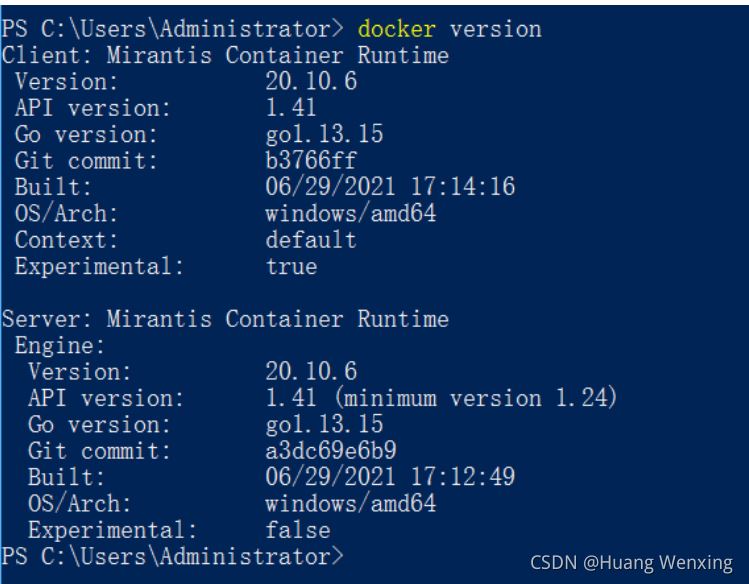The width and height of the screenshot is (749, 584).
Task: Click the Experimental value 'true'
Action: click(x=289, y=266)
